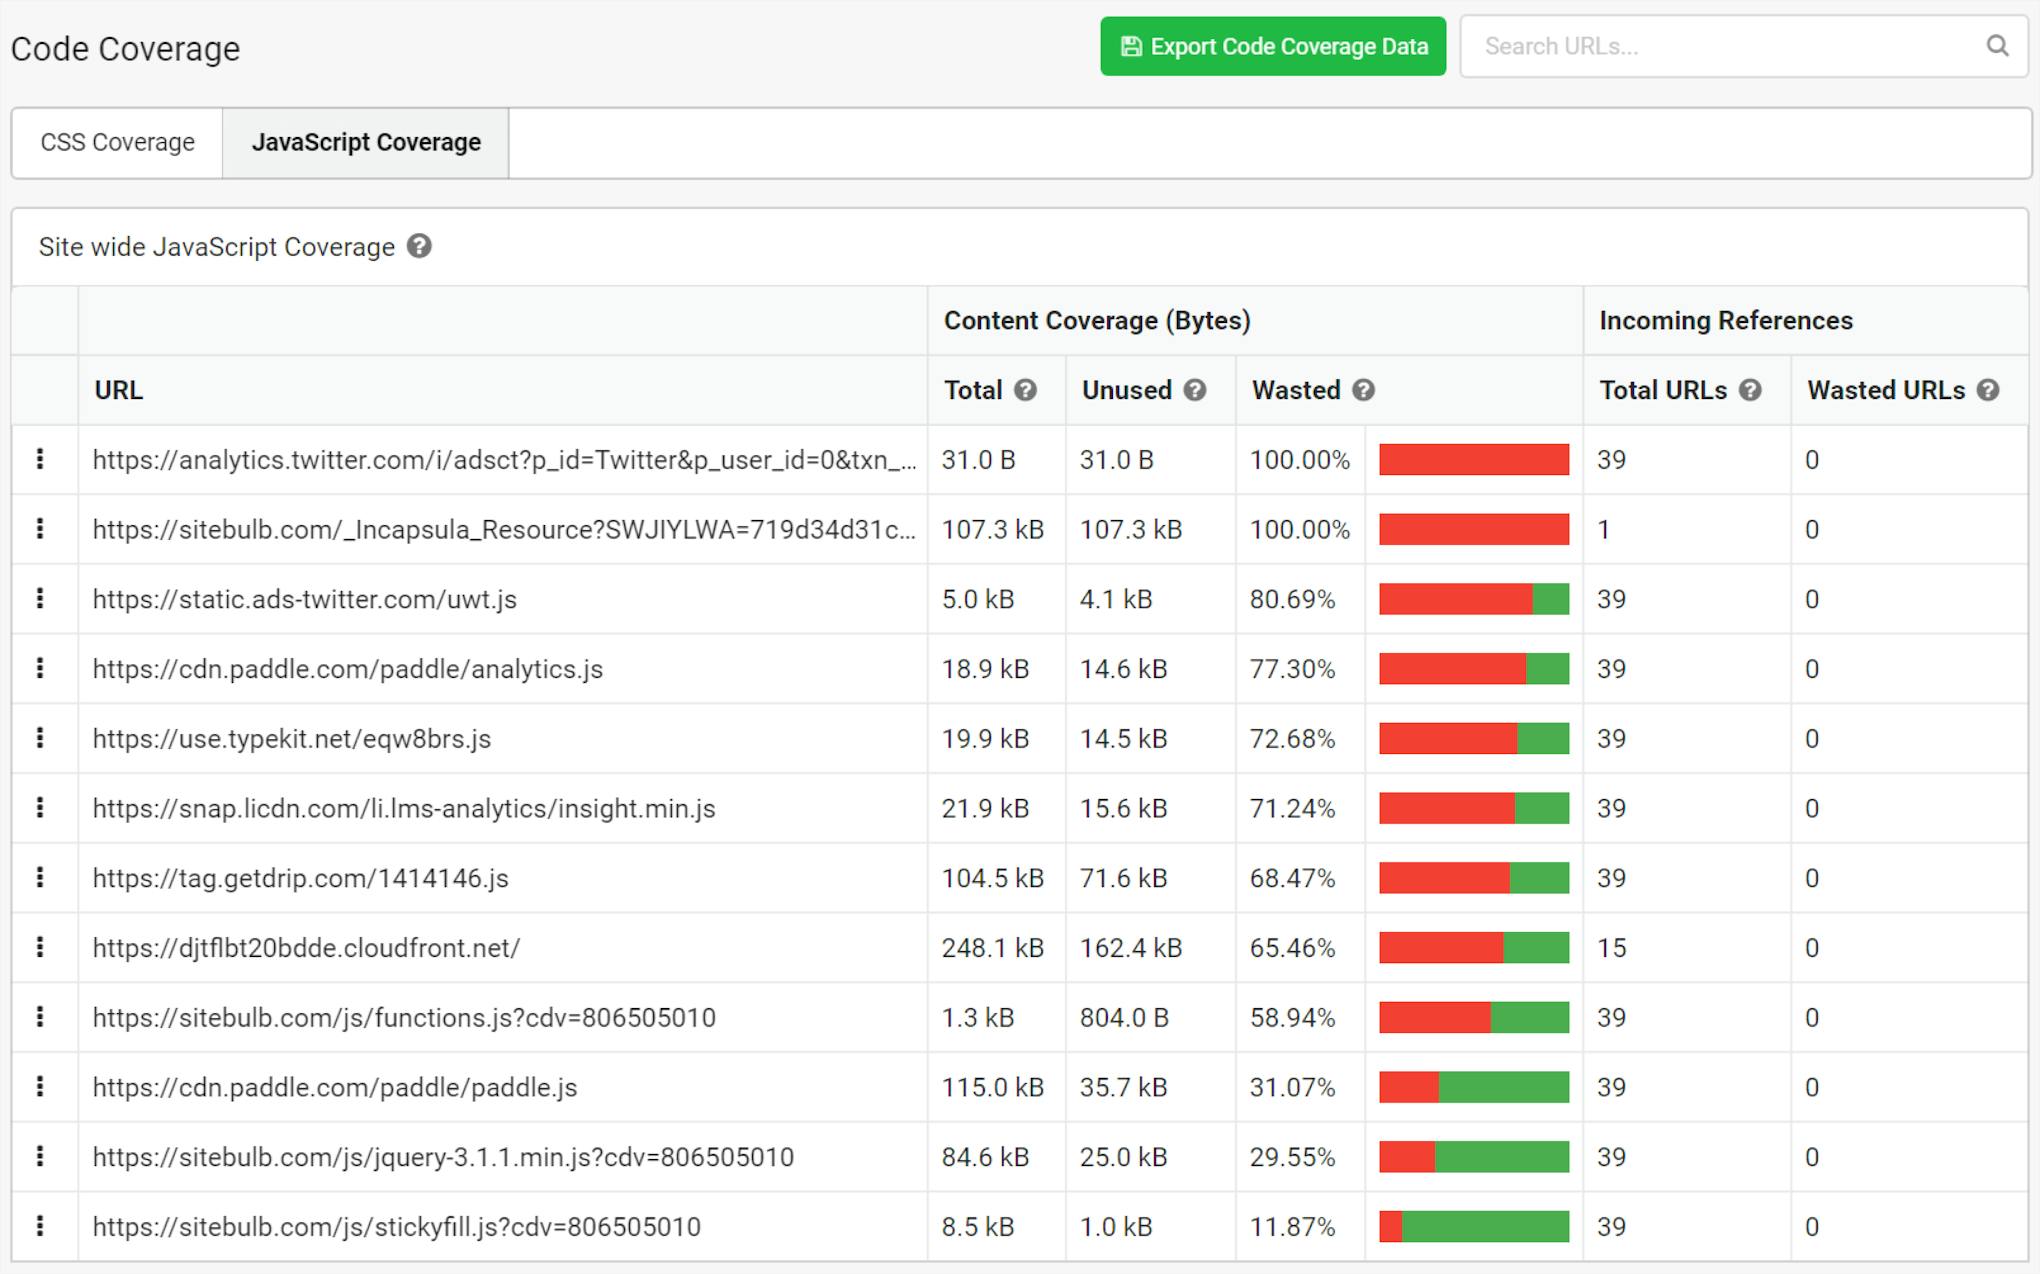2040x1274 pixels.
Task: Click wasted bar for typekit eqw8brs.js
Action: coord(1473,739)
